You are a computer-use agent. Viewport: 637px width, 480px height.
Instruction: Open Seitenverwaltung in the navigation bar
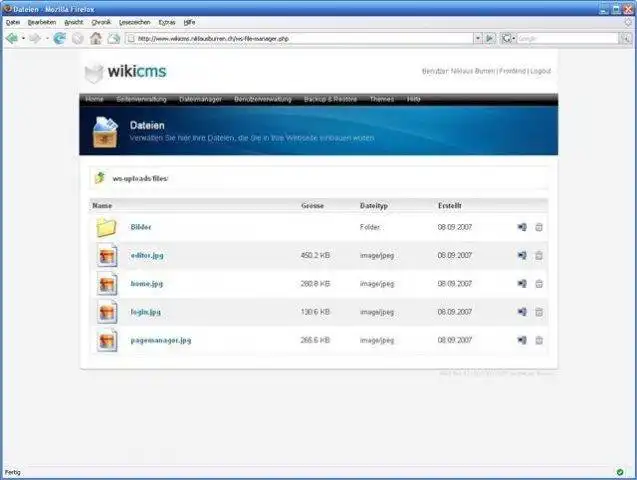pos(141,99)
